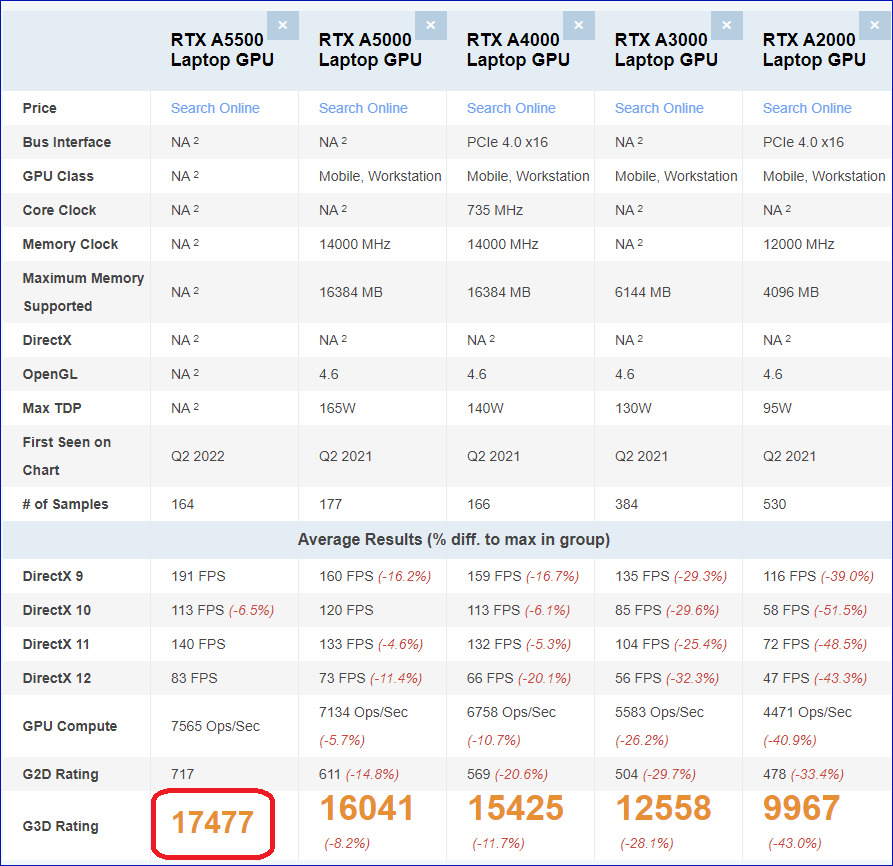The height and width of the screenshot is (866, 893).
Task: Click the 478 G2D Rating value
Action: [775, 774]
